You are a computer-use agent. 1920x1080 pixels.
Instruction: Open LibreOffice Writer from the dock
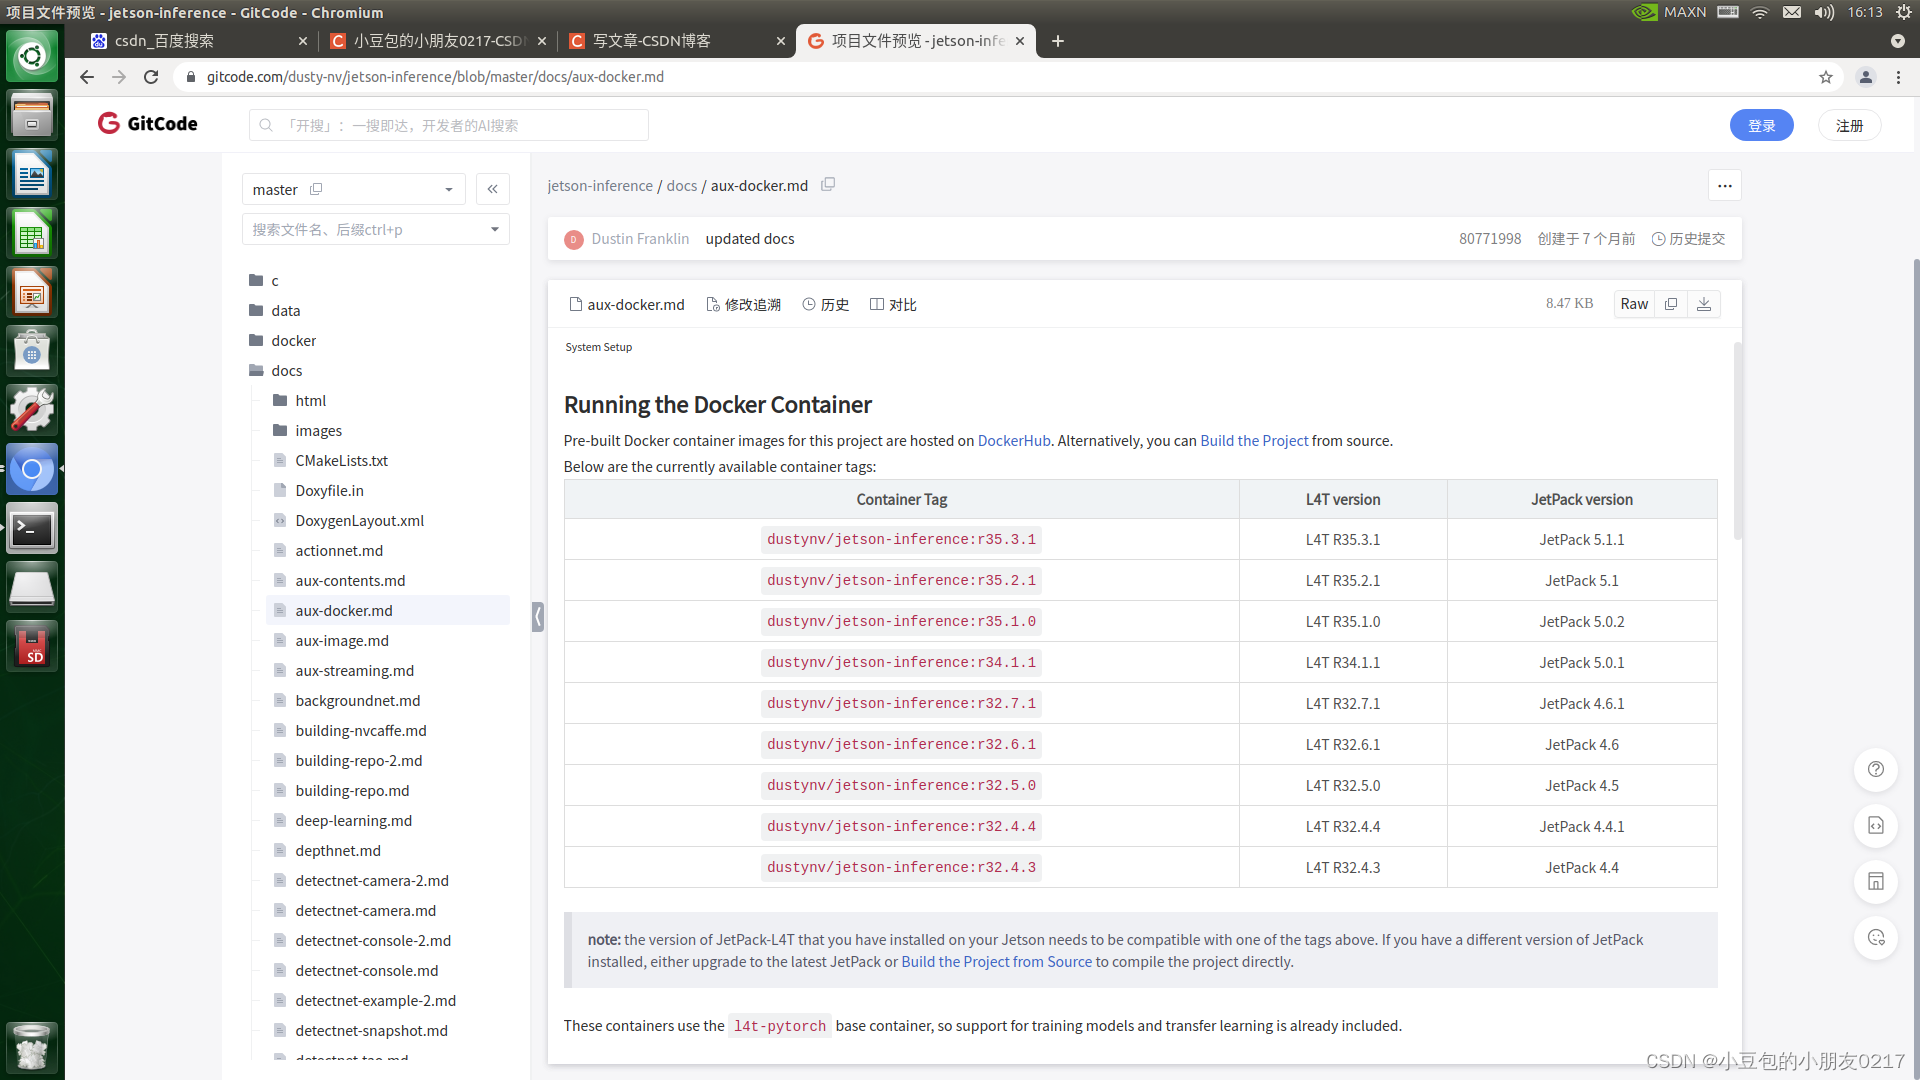[x=32, y=175]
